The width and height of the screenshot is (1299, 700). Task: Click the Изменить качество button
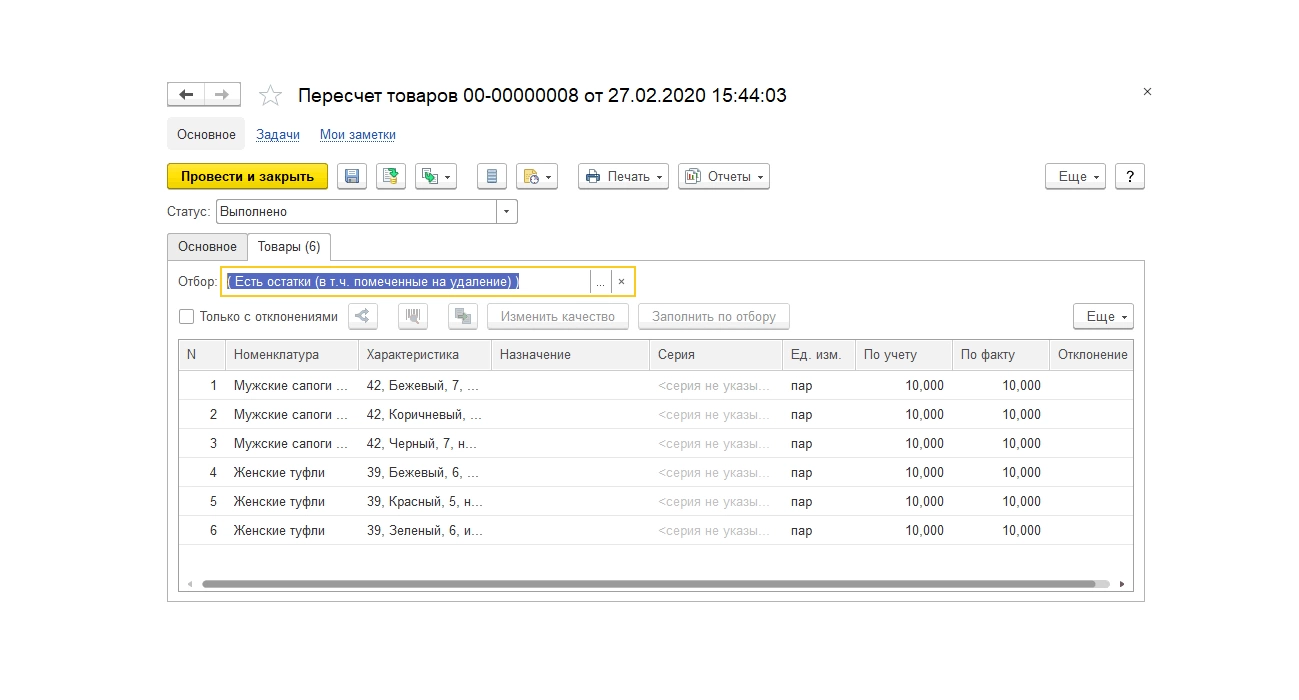tap(558, 316)
